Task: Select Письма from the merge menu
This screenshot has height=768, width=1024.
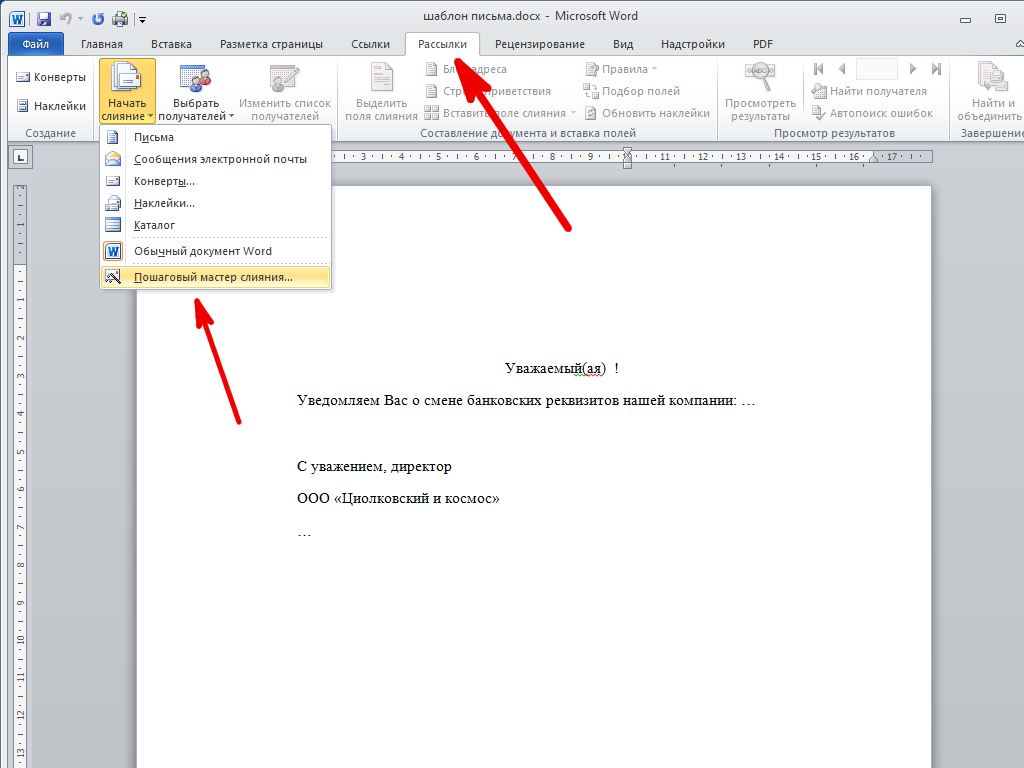Action: [216, 137]
